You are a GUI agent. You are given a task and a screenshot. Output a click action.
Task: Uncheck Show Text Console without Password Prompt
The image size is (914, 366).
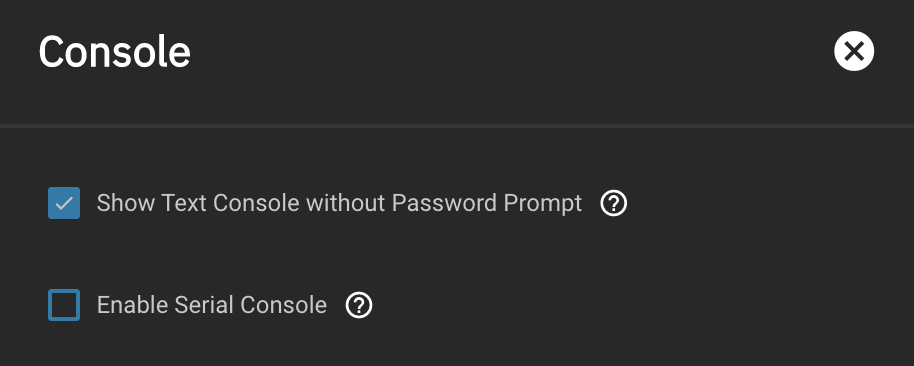pyautogui.click(x=64, y=203)
